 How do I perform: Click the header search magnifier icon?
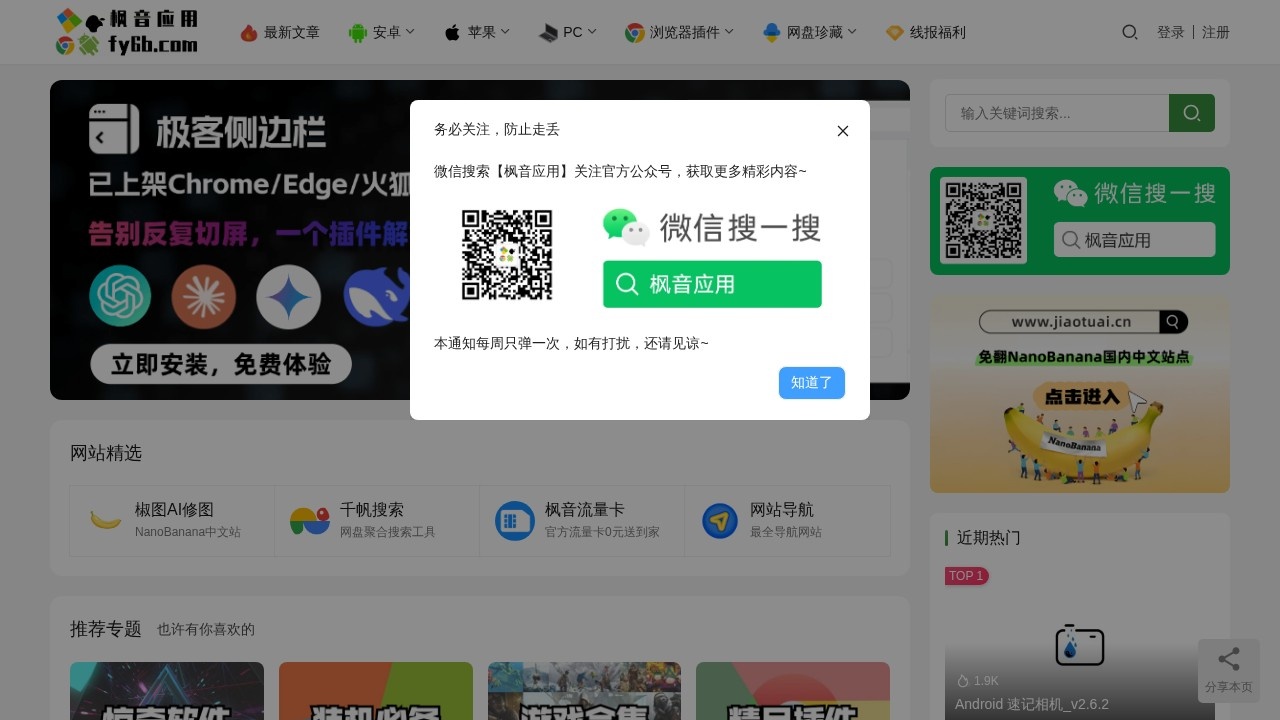1130,32
